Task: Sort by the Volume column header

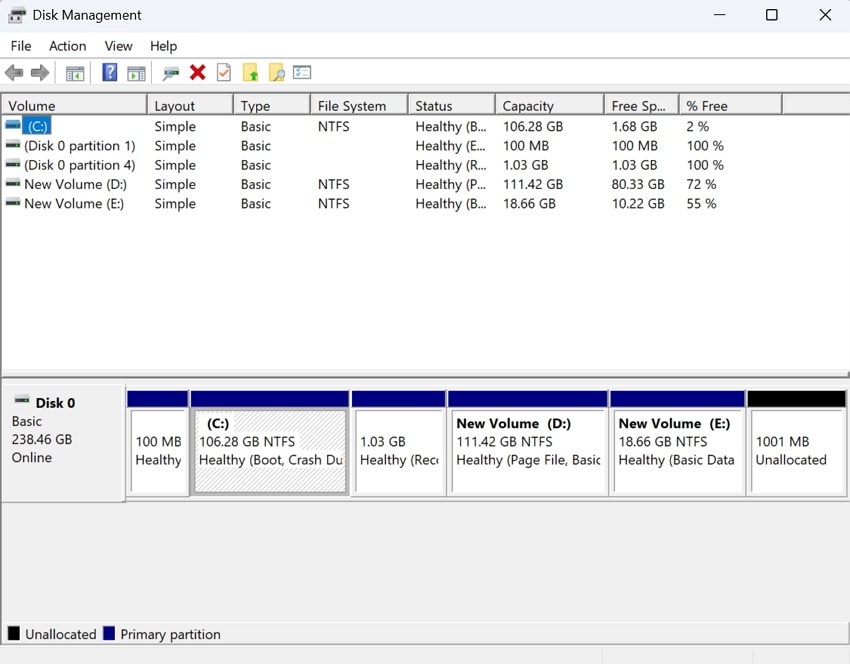Action: (x=74, y=105)
